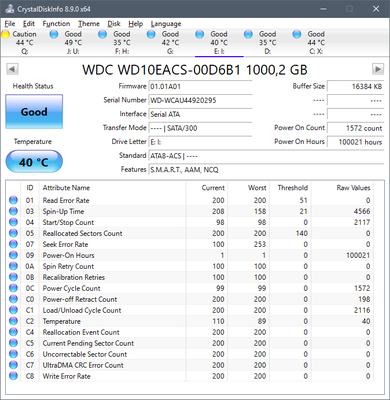Click status icon for Temperature attribute row

click(13, 321)
